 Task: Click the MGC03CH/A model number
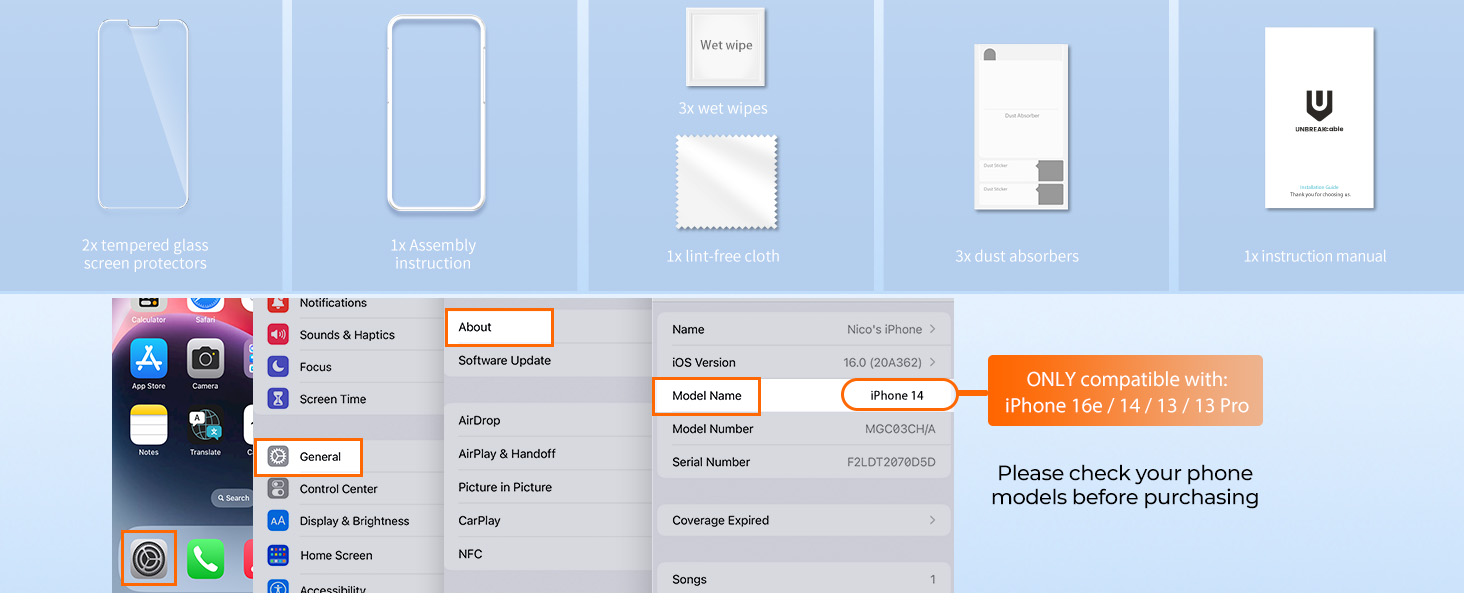pyautogui.click(x=900, y=429)
